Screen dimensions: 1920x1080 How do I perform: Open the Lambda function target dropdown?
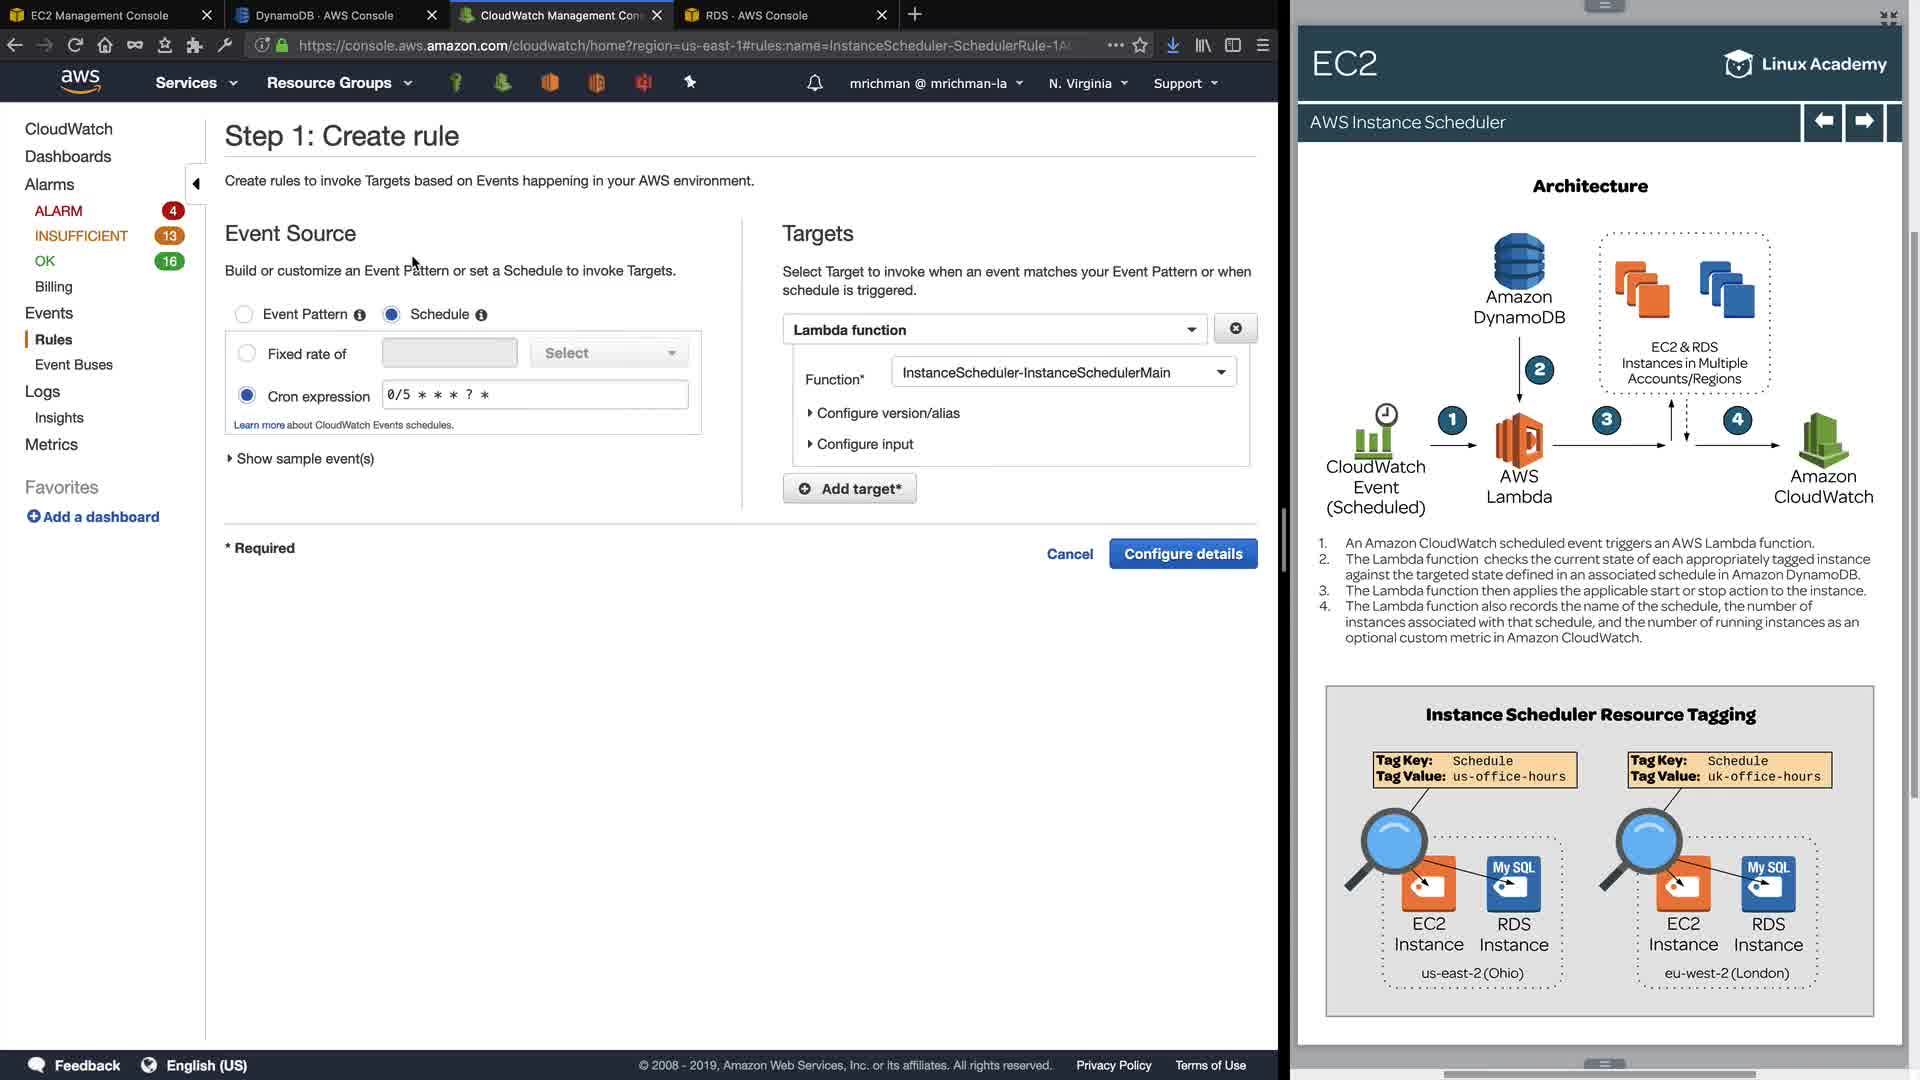(x=995, y=330)
